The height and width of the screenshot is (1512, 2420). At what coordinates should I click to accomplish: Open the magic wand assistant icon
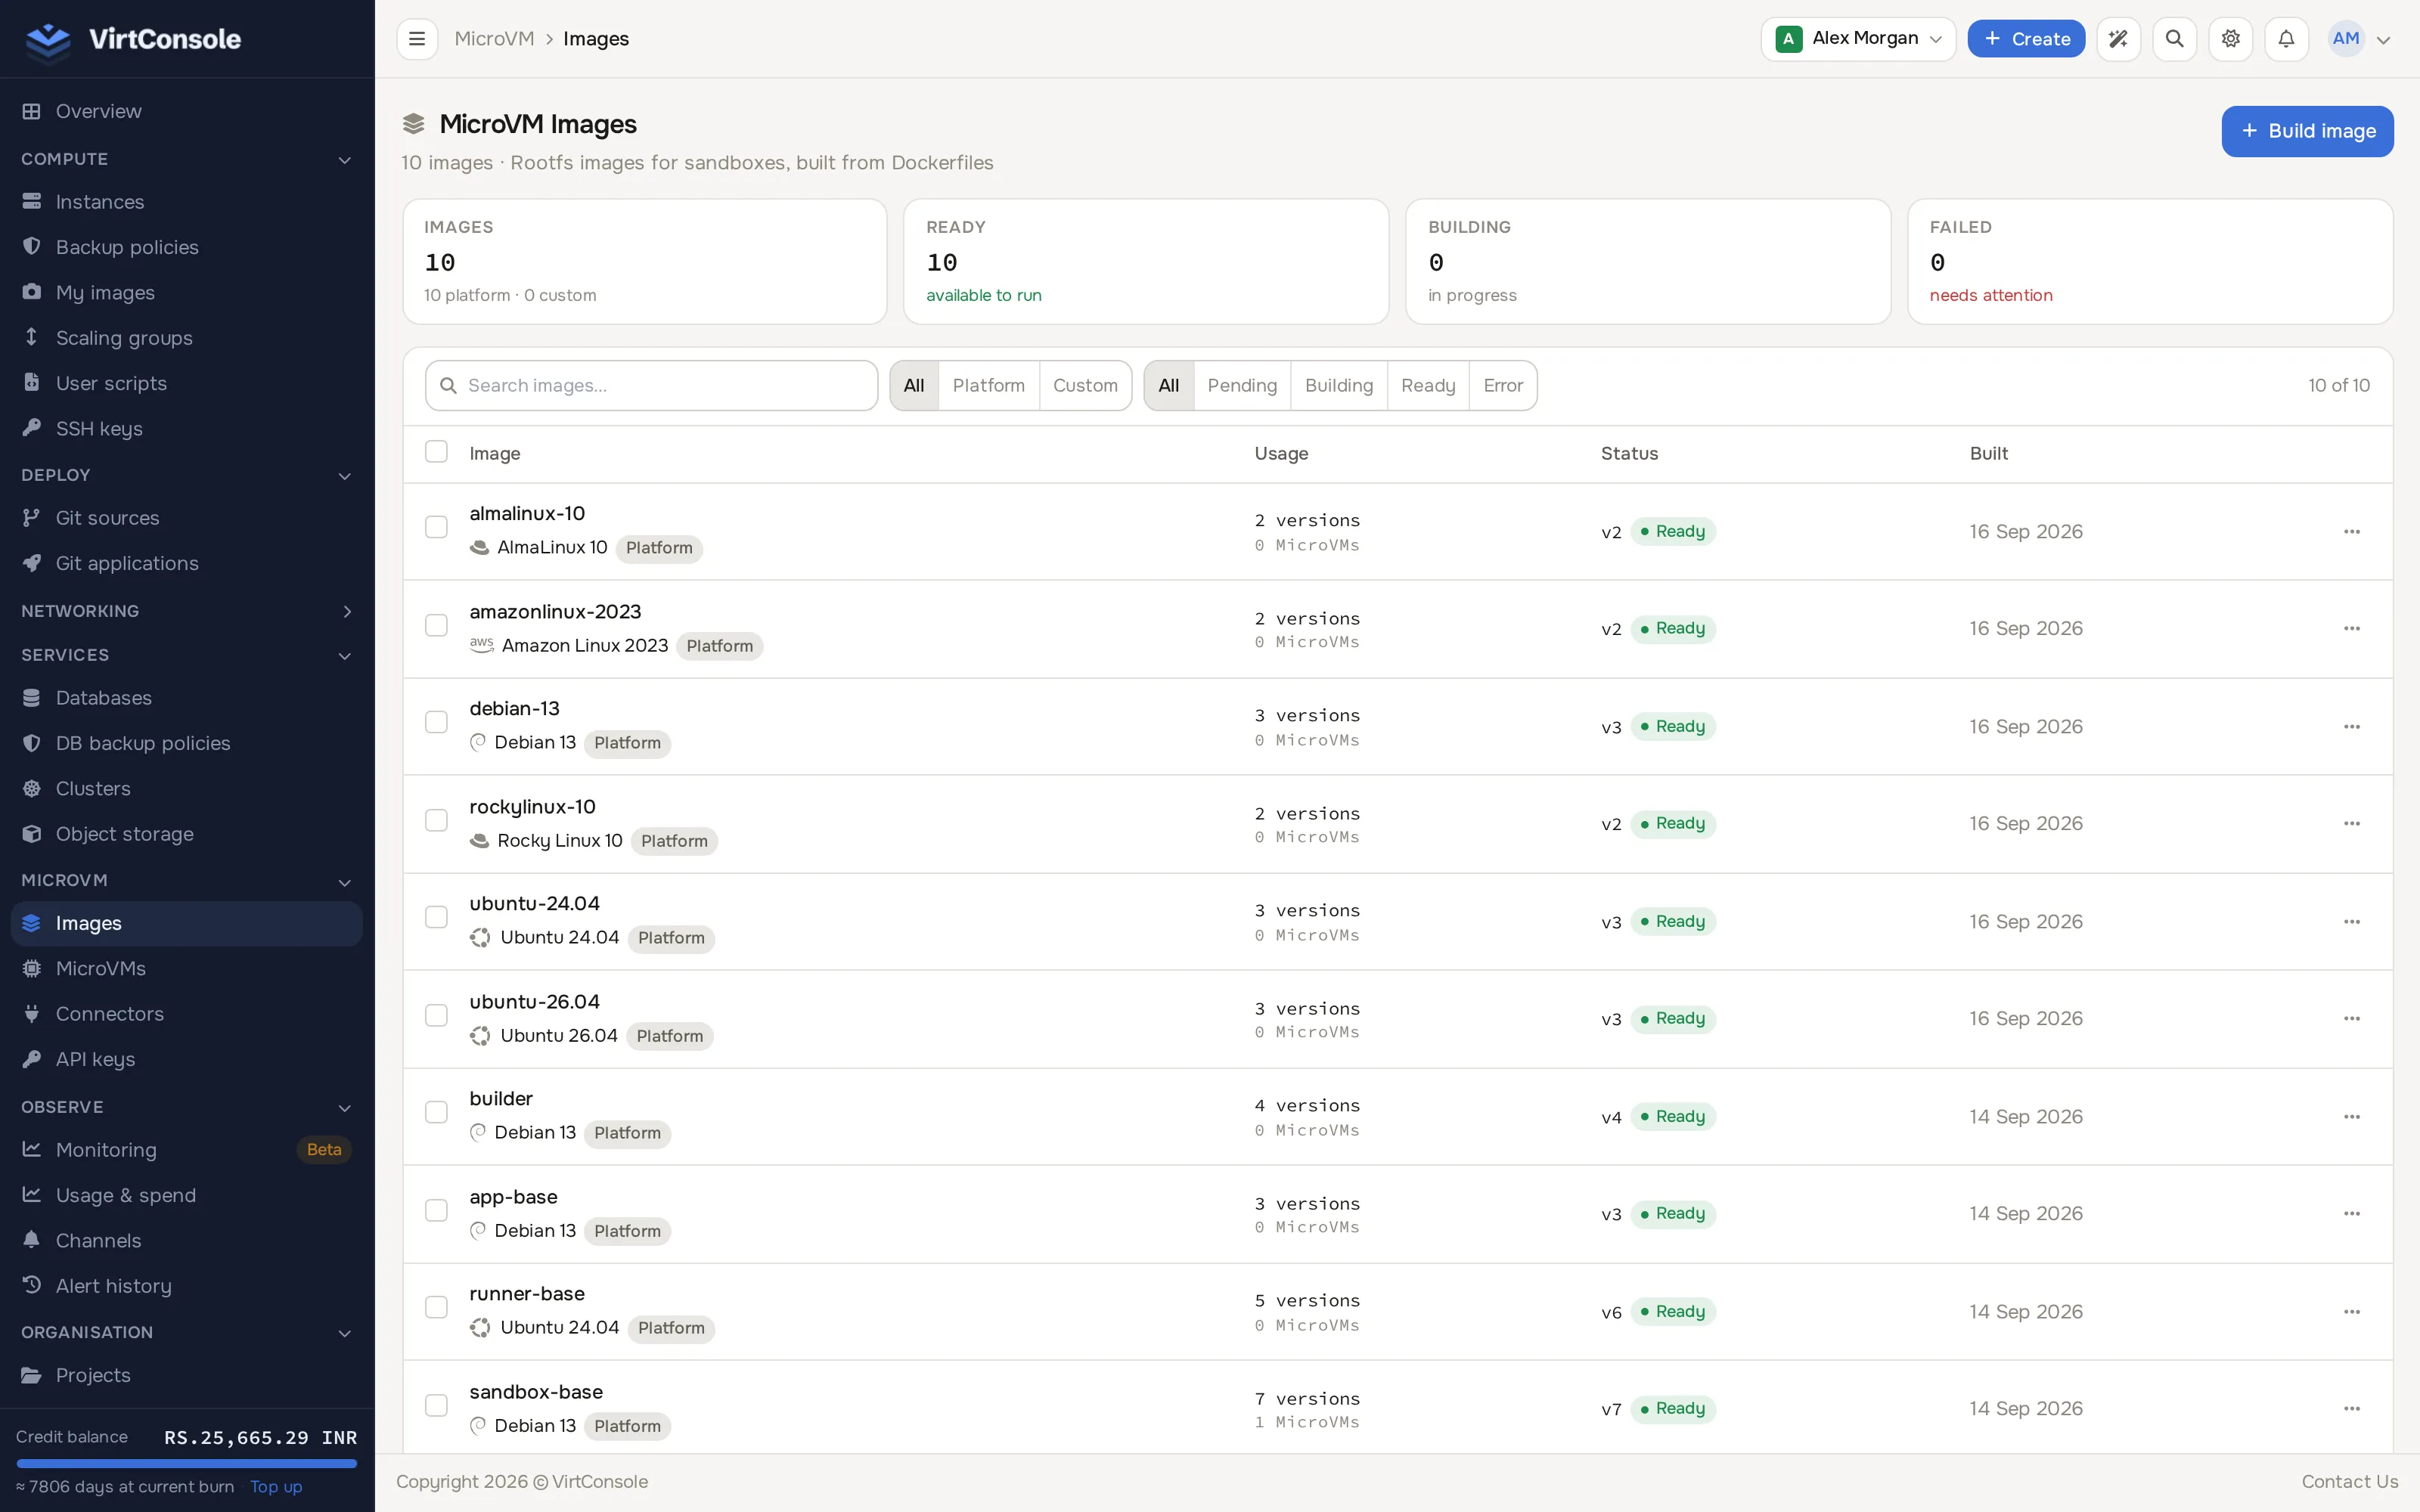point(2118,39)
